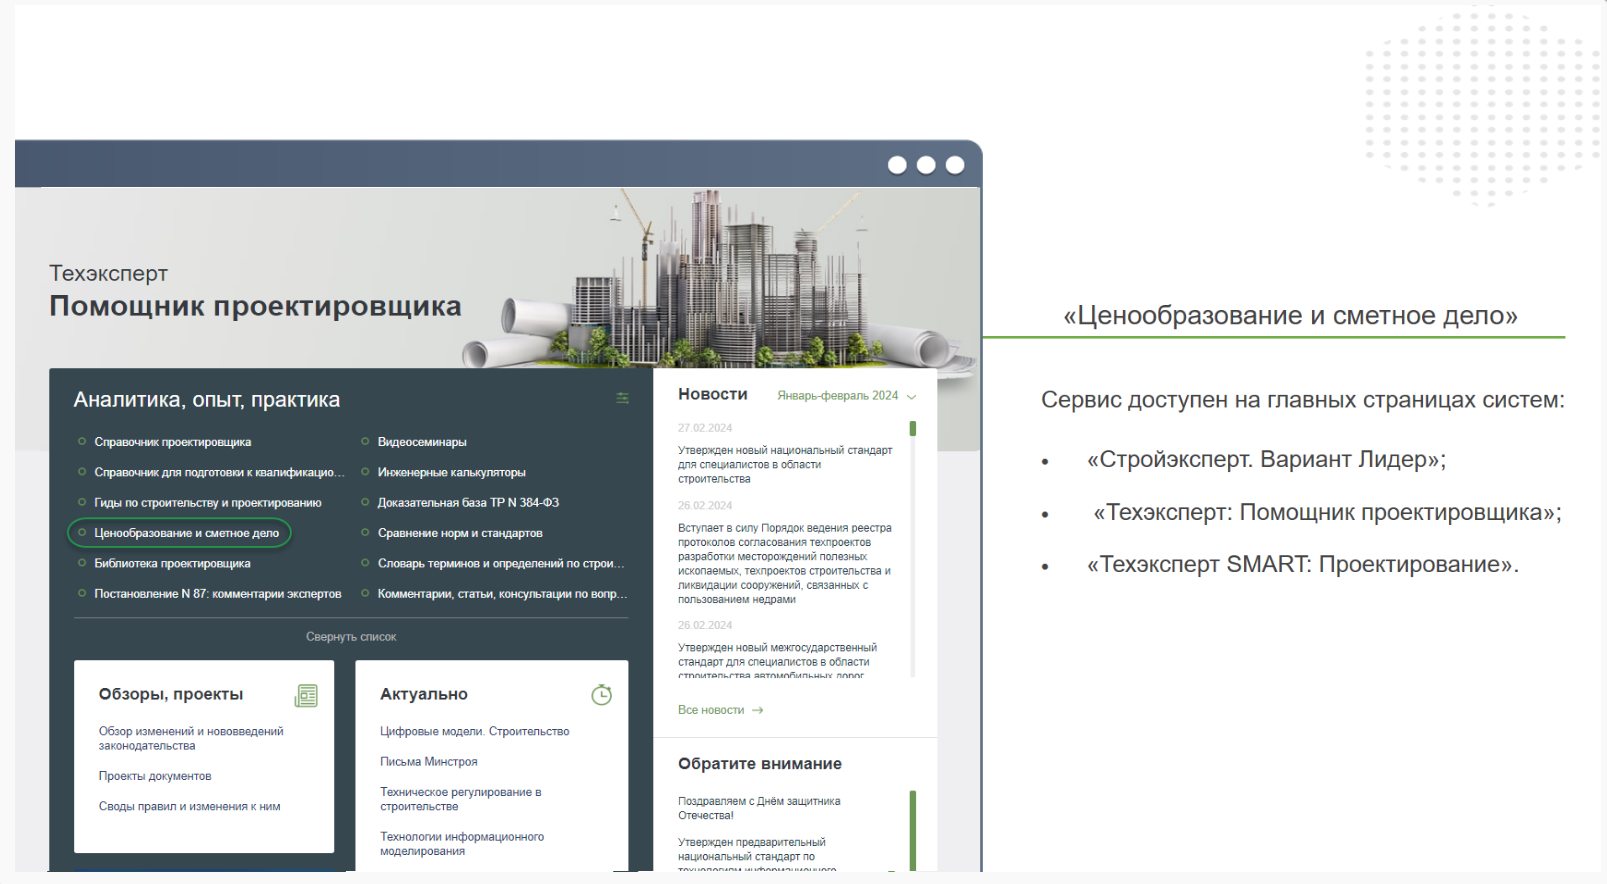This screenshot has width=1607, height=884.
Task: Open Библиотека проектировщика
Action: [x=172, y=563]
